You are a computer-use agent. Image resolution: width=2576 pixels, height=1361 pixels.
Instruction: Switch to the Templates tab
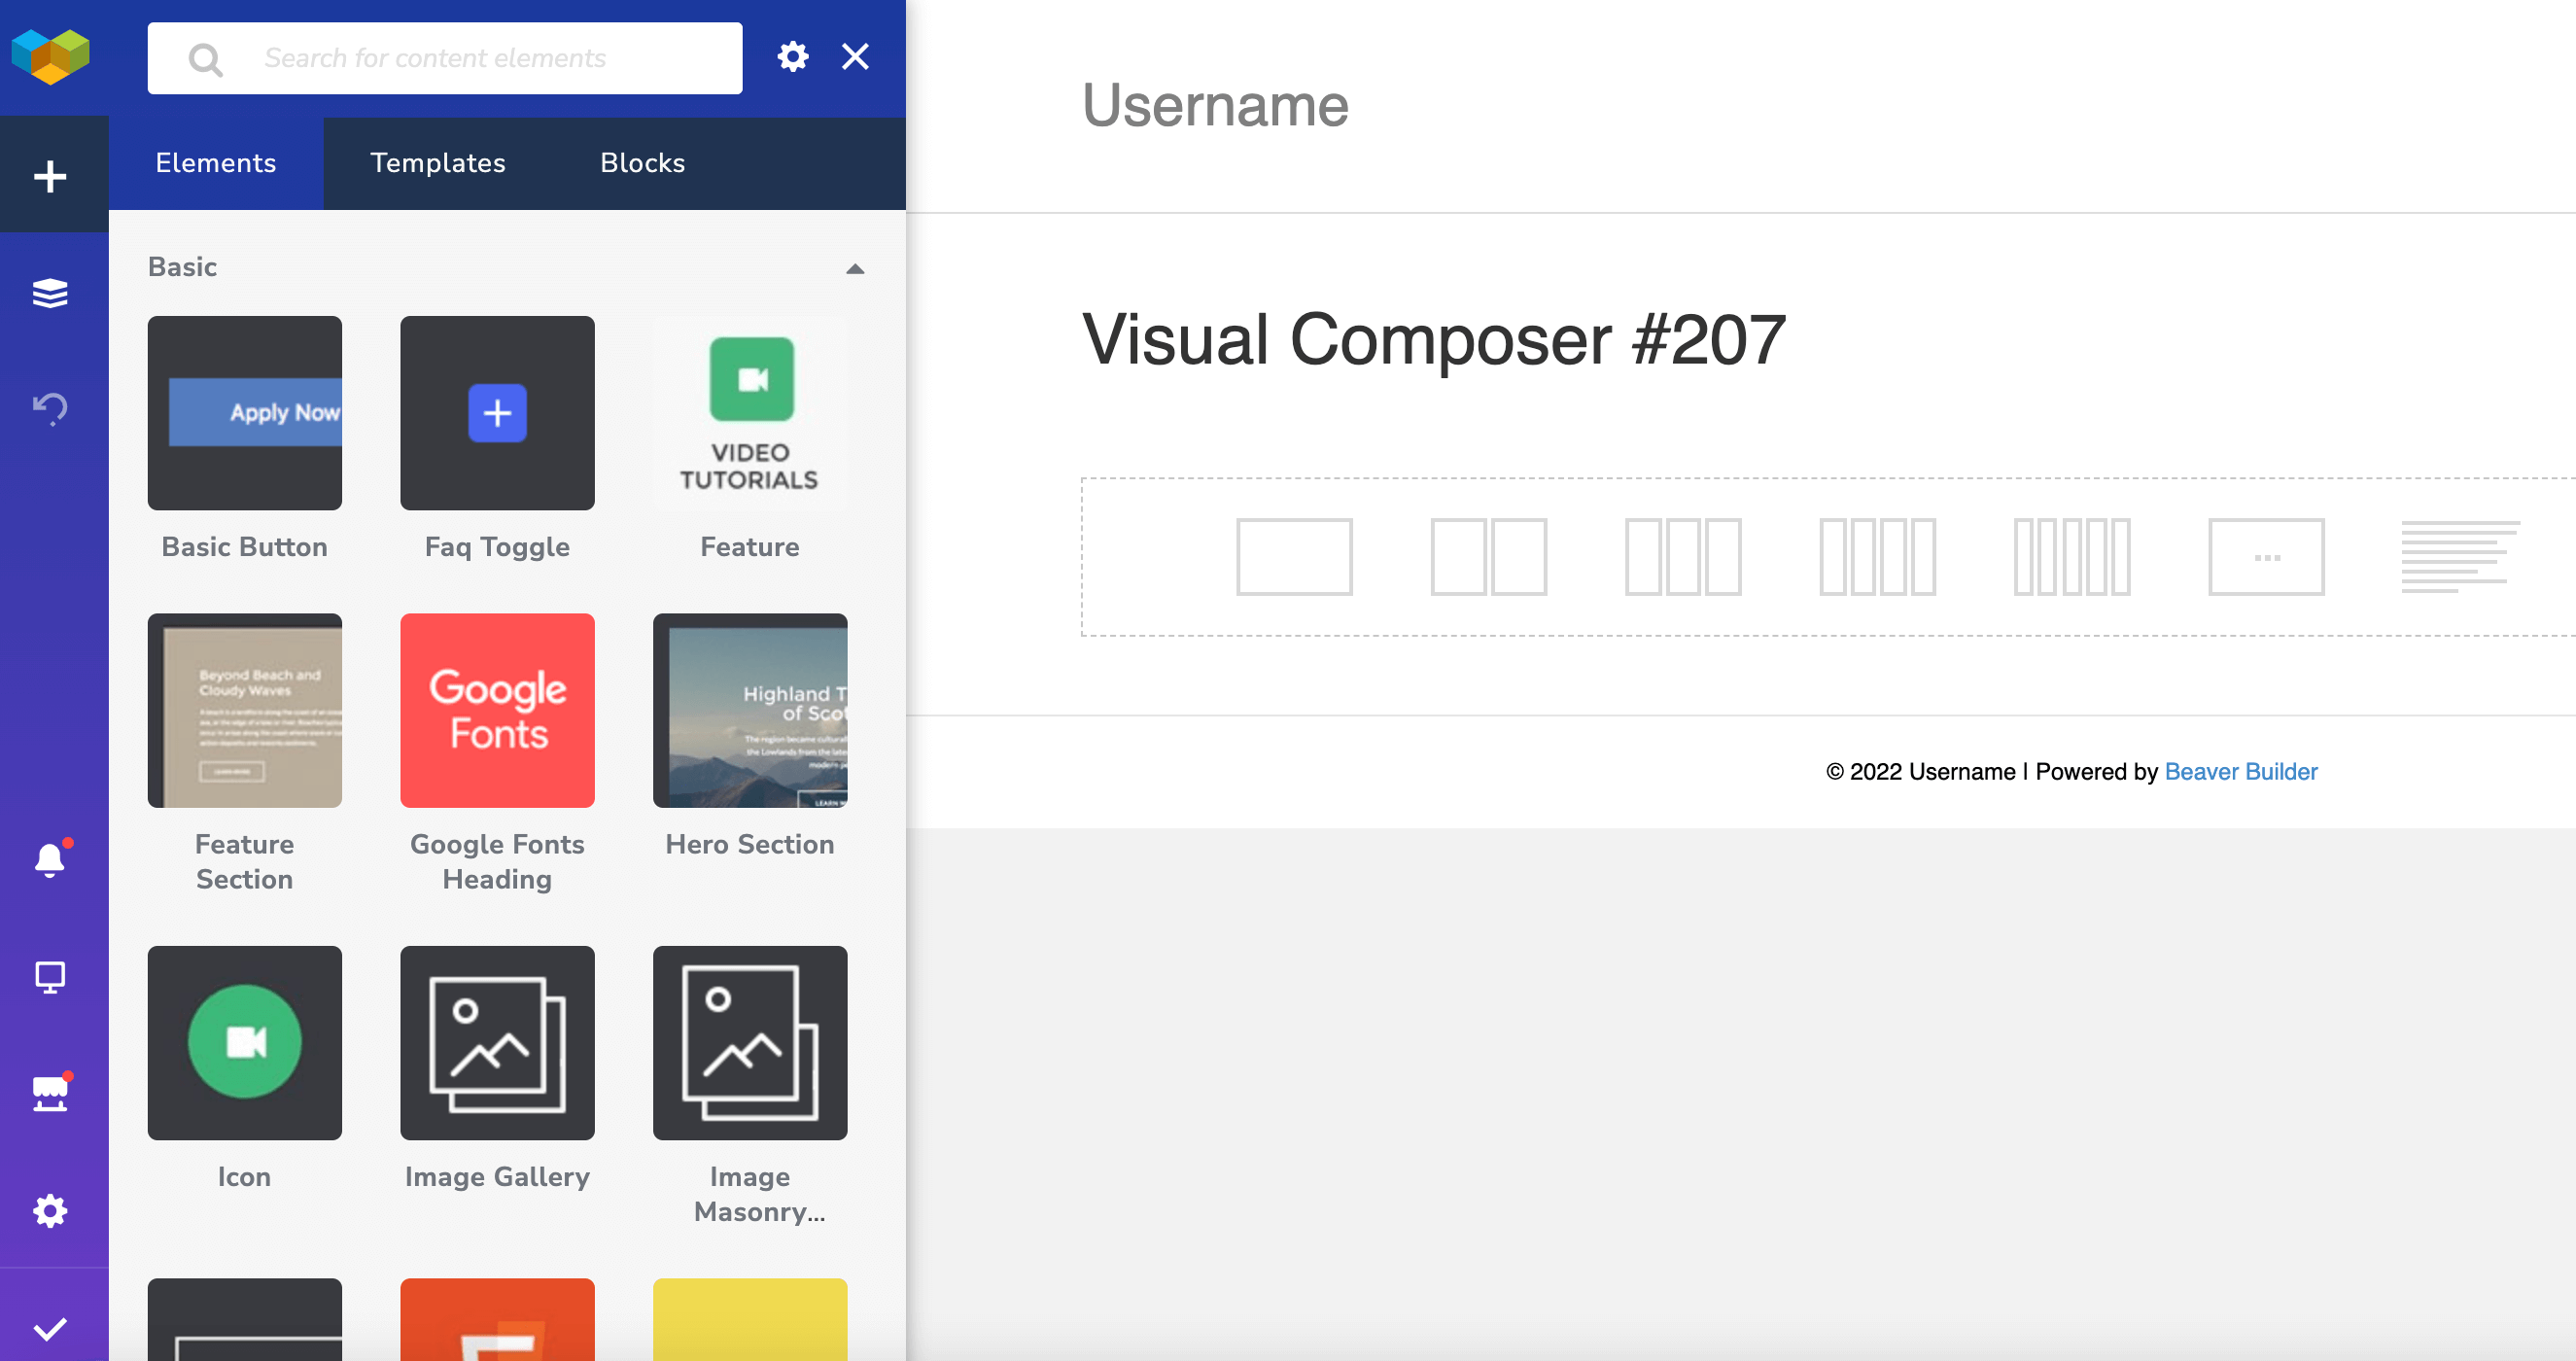(438, 163)
